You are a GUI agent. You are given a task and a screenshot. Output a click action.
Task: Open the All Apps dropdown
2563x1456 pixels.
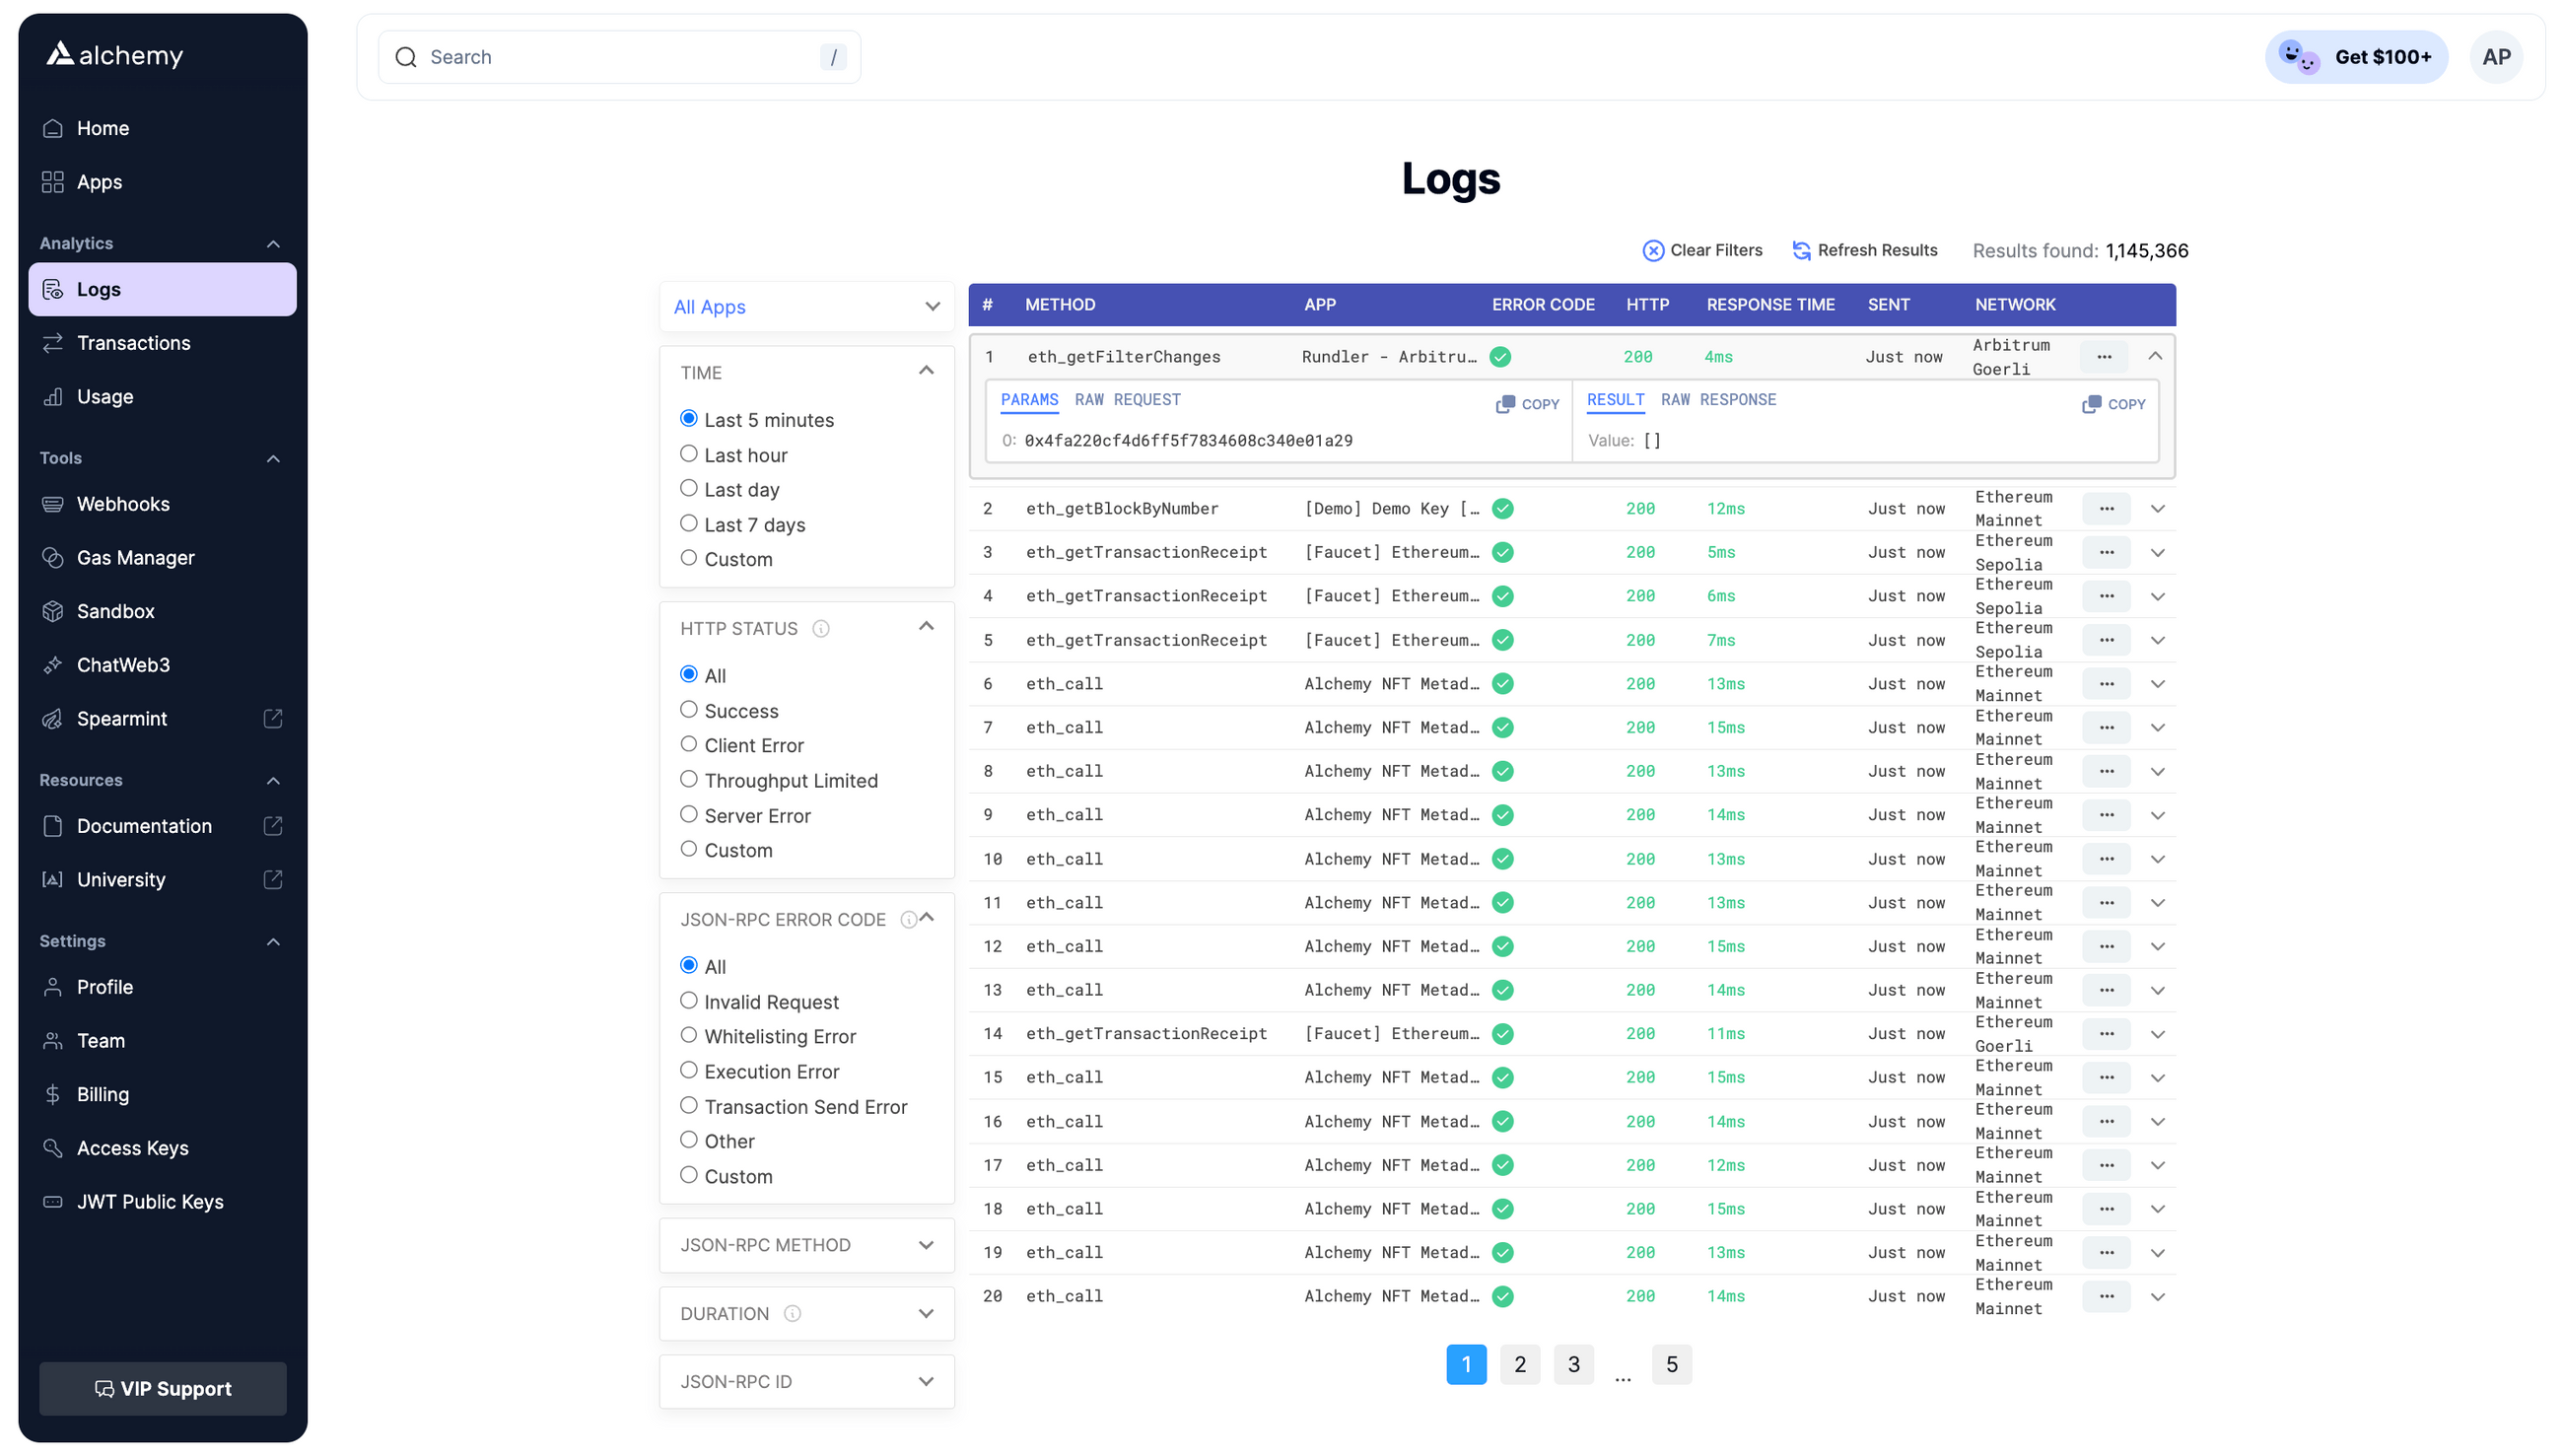click(x=806, y=306)
